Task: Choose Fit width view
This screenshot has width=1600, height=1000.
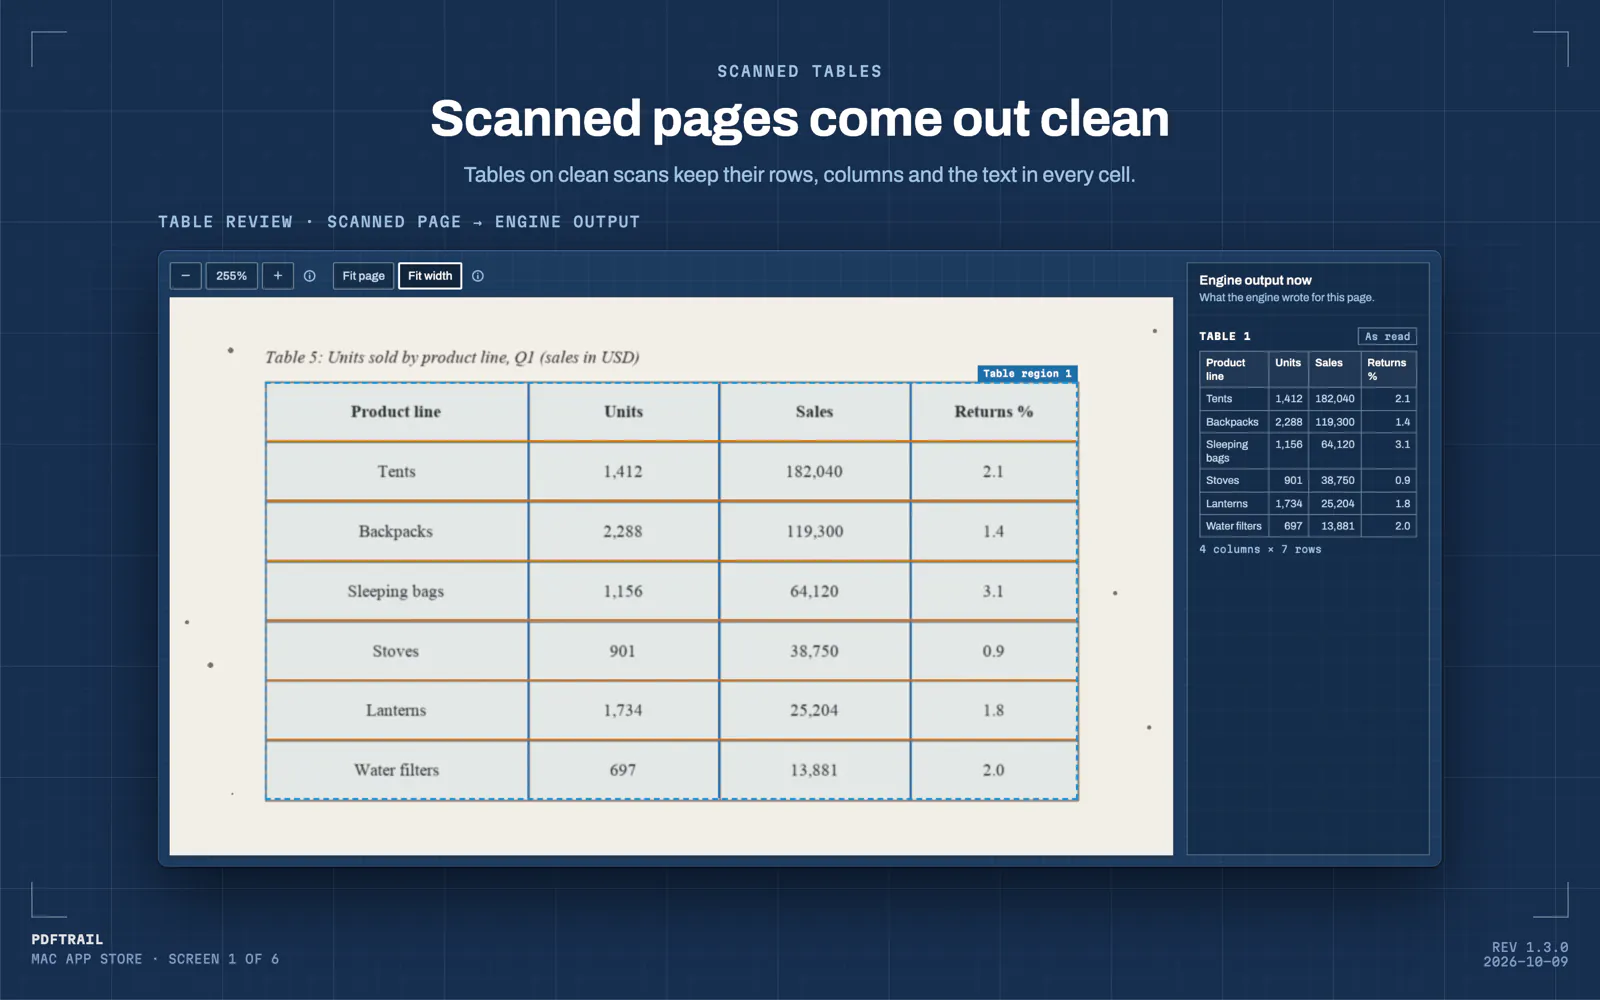Action: (x=430, y=276)
